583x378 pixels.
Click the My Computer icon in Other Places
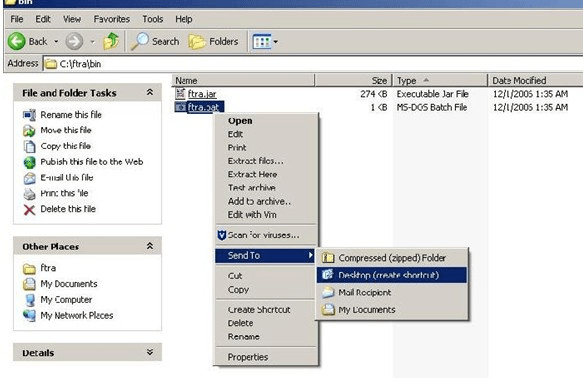(x=29, y=300)
